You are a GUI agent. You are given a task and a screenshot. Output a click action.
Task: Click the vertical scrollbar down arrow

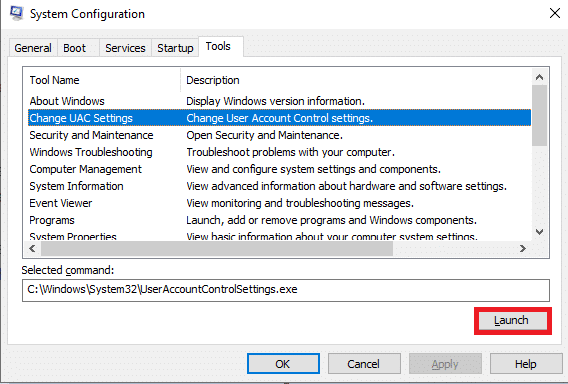tap(539, 232)
